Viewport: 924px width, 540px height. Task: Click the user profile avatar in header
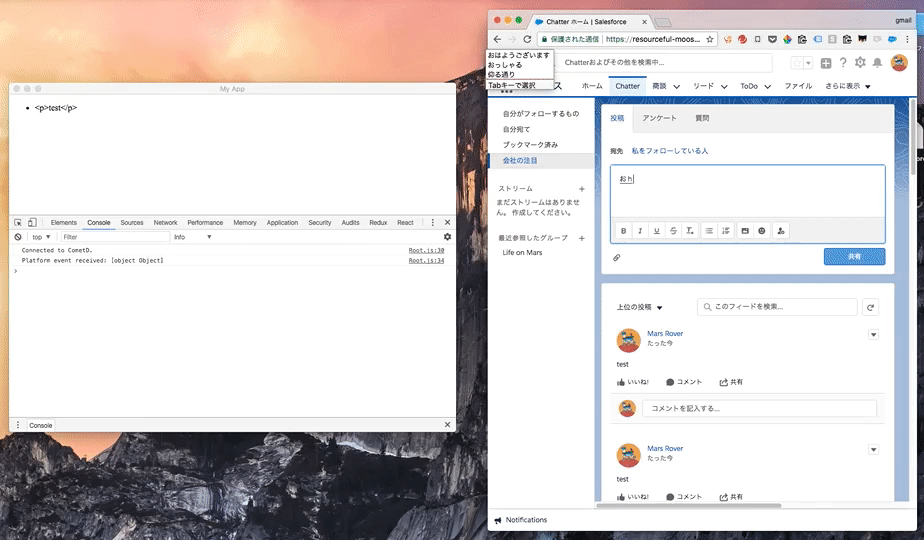pos(899,62)
